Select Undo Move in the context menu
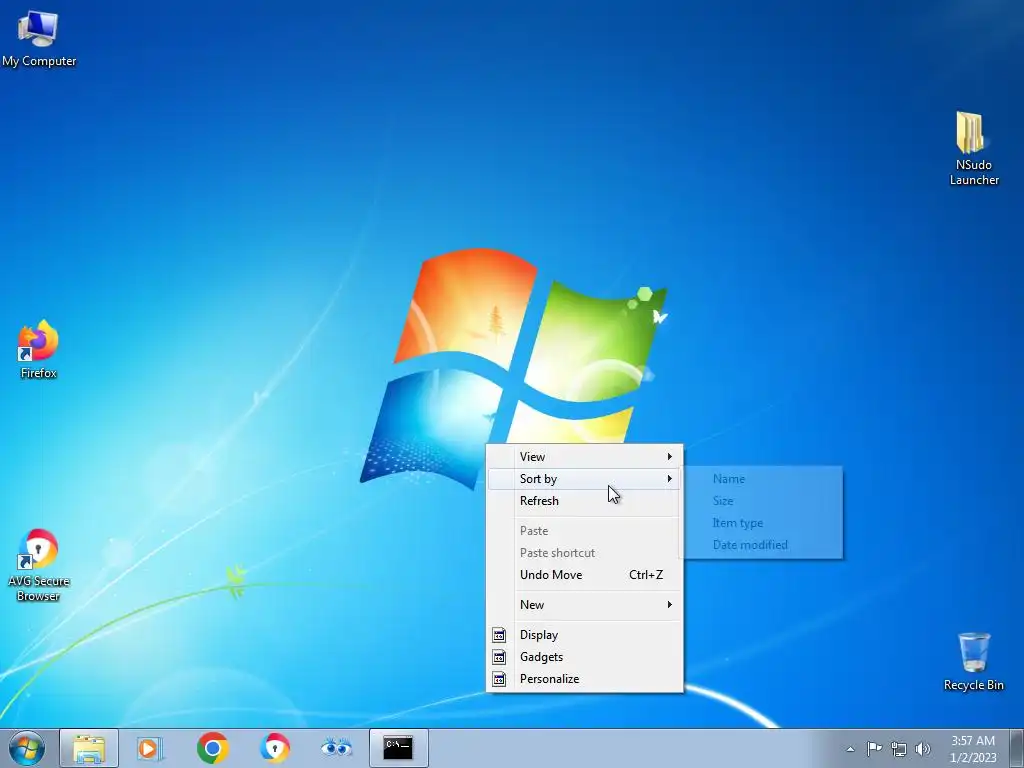 (x=585, y=575)
